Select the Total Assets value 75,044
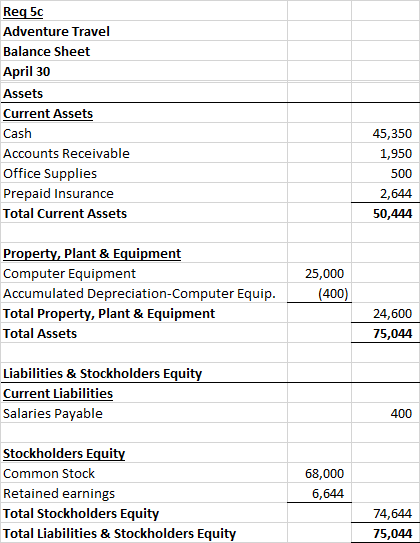The width and height of the screenshot is (420, 543). (x=393, y=333)
